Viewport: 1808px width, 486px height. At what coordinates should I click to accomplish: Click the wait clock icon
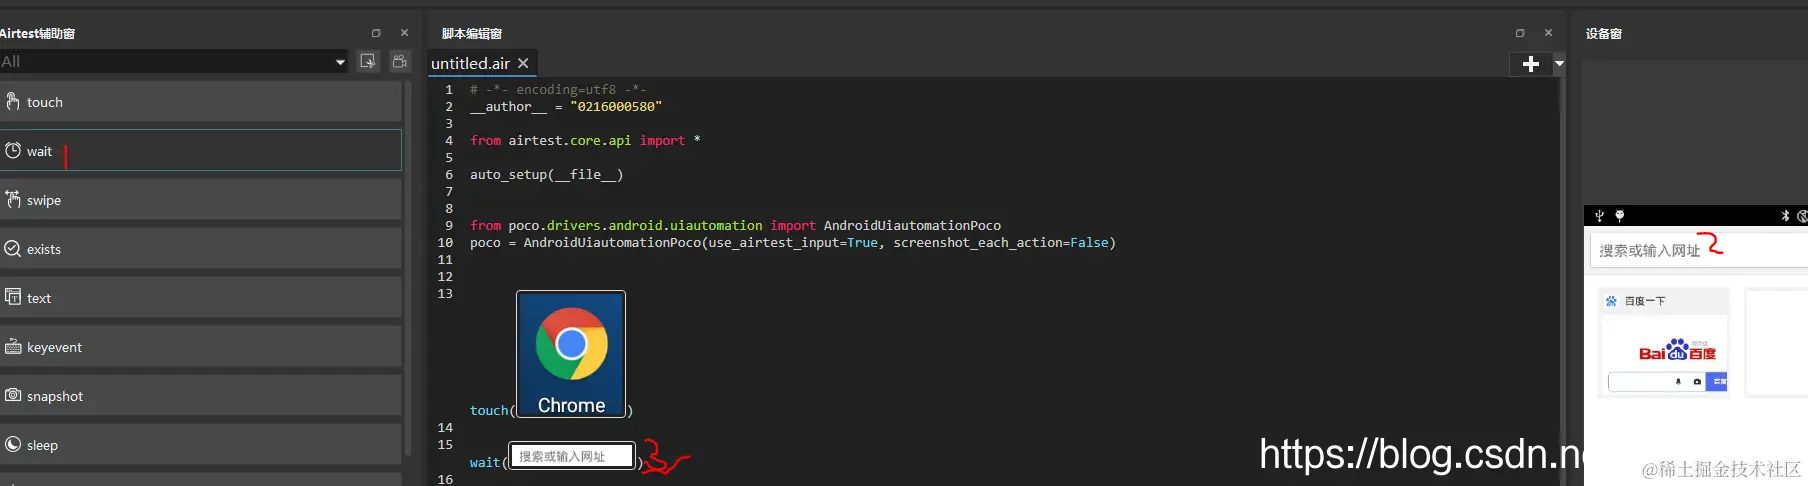[13, 150]
